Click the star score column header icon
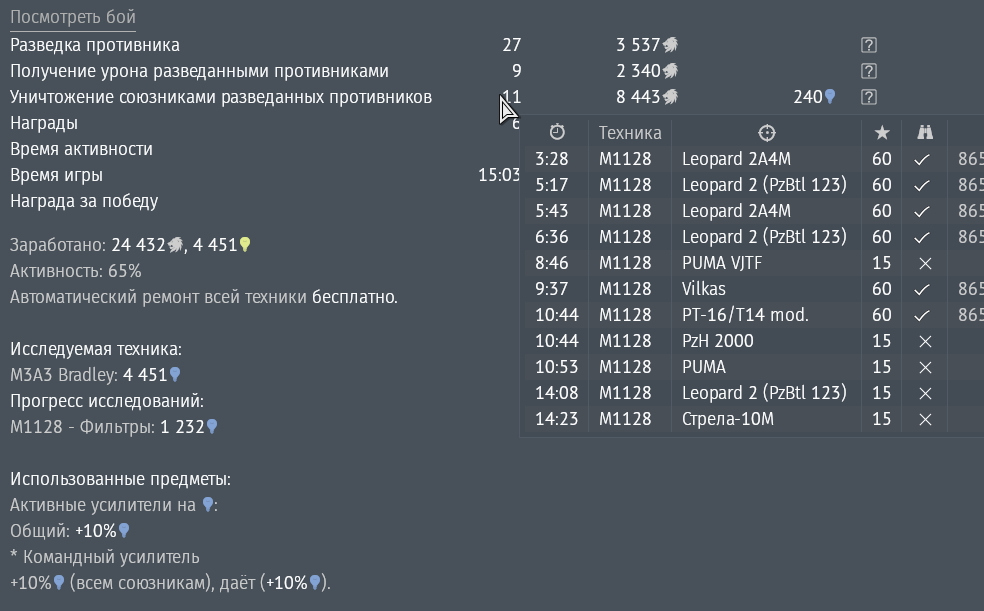 pos(882,132)
